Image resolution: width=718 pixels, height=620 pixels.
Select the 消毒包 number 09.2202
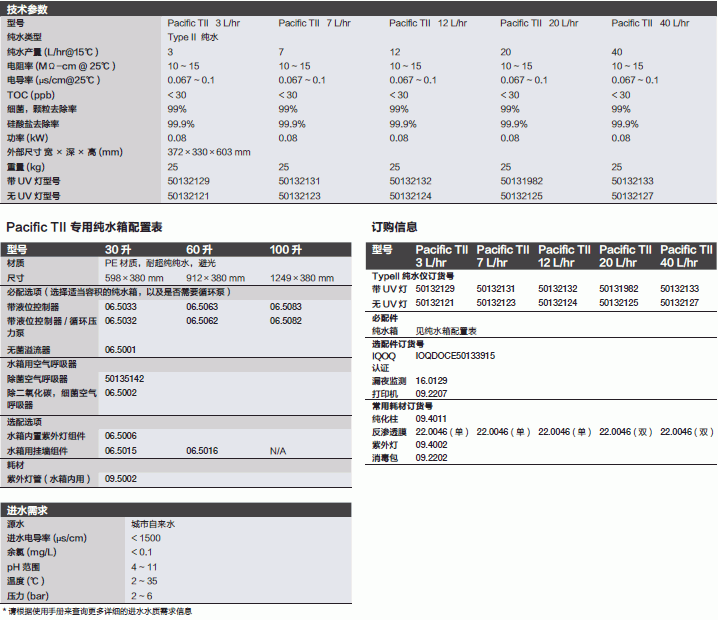[x=431, y=457]
